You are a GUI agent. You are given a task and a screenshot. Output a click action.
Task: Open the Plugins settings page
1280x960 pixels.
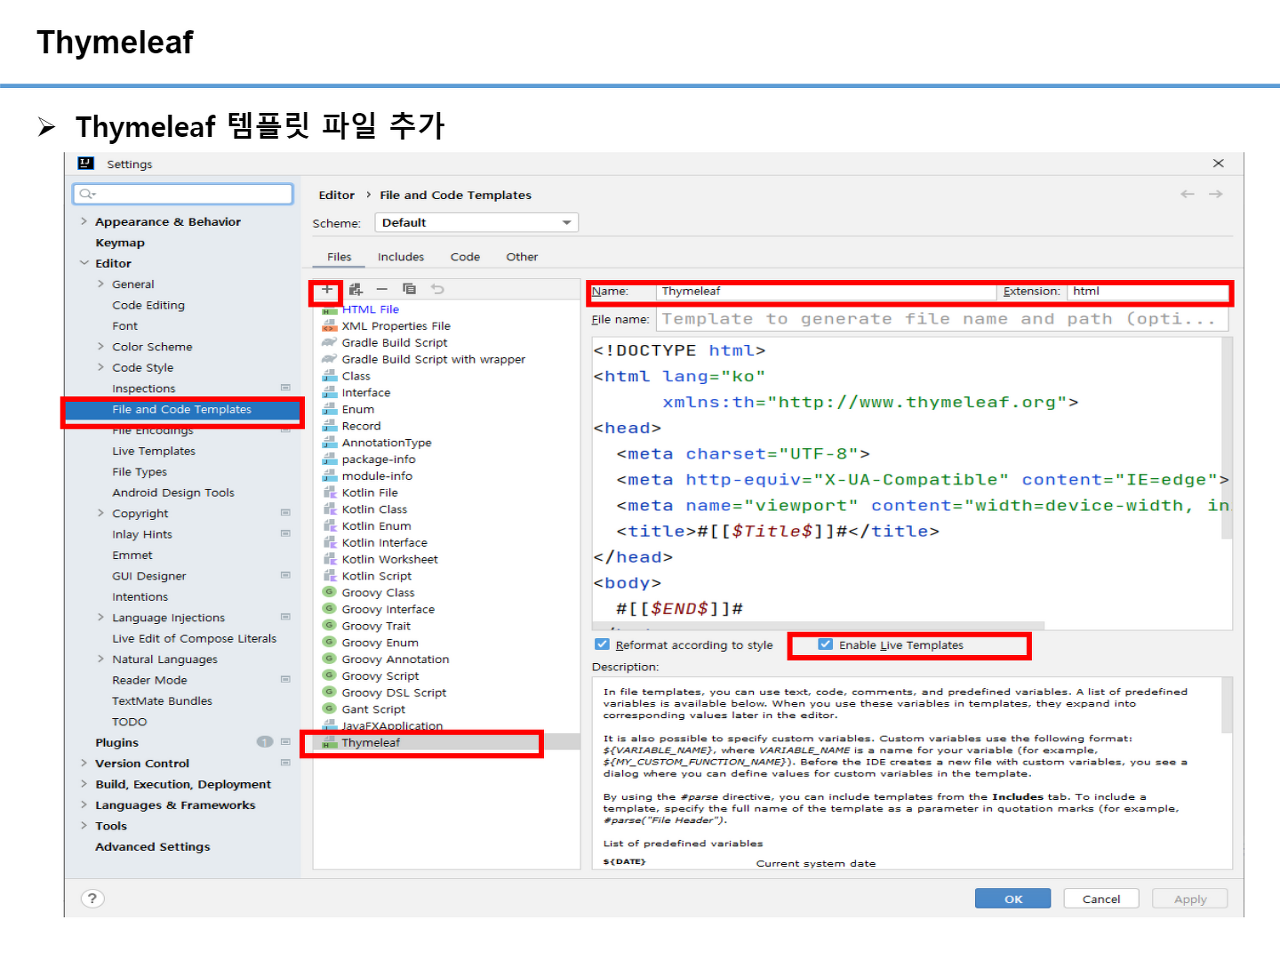click(117, 743)
